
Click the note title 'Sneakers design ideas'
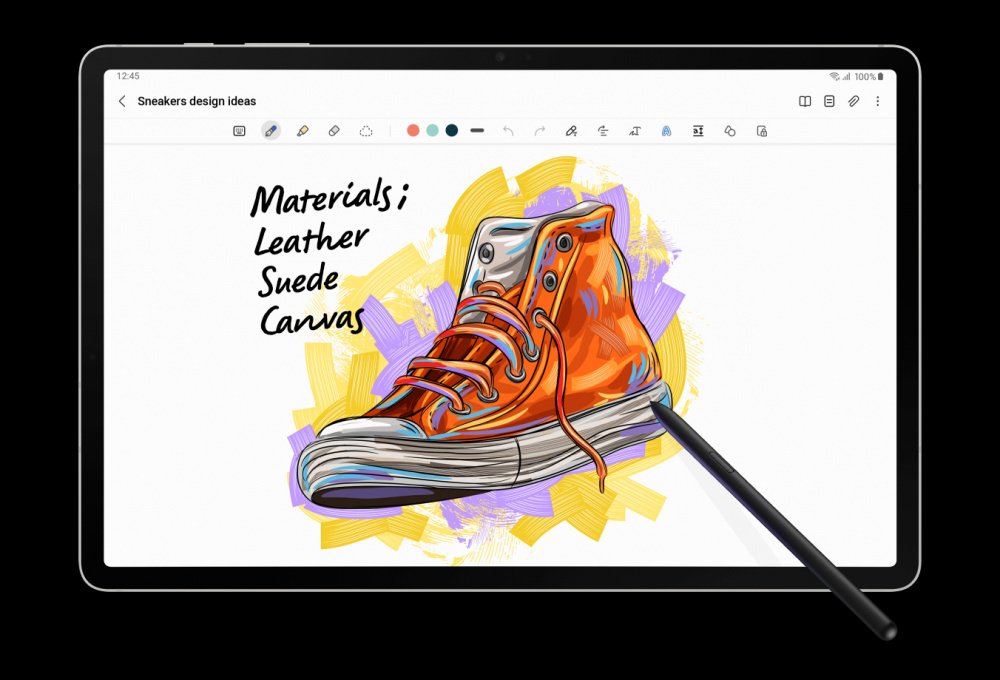tap(197, 101)
